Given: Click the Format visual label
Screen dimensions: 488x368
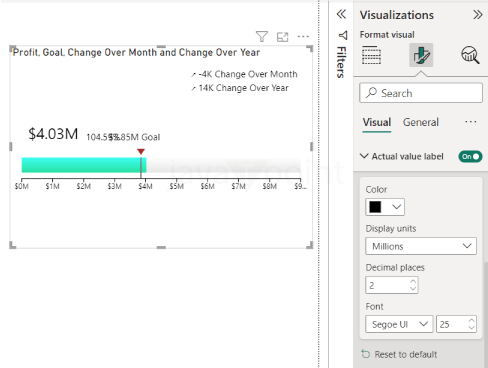Looking at the screenshot, I should coord(387,35).
